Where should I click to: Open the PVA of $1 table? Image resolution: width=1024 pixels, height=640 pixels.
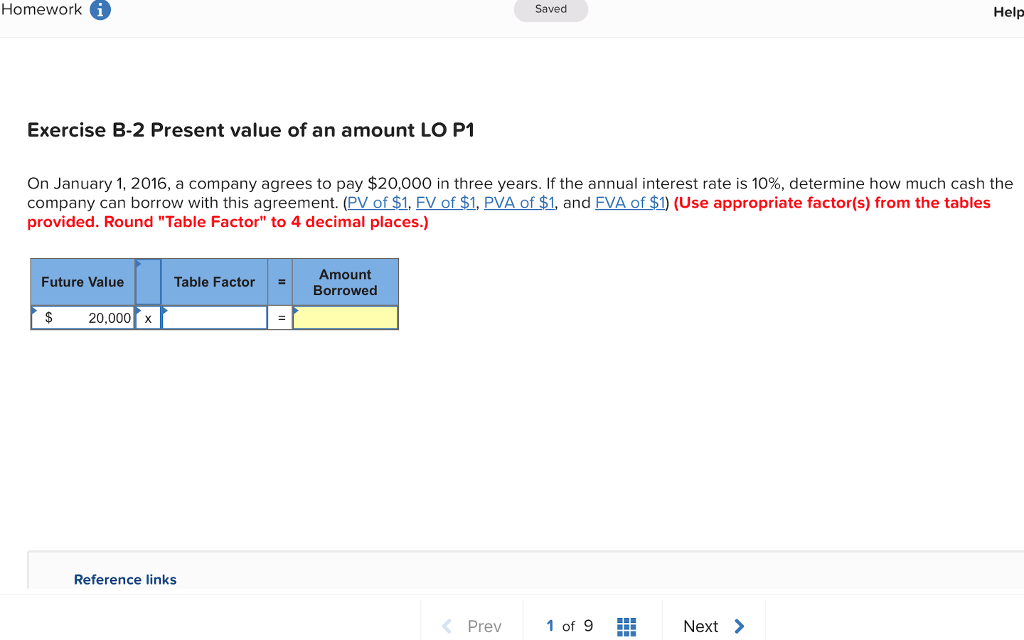coord(519,202)
